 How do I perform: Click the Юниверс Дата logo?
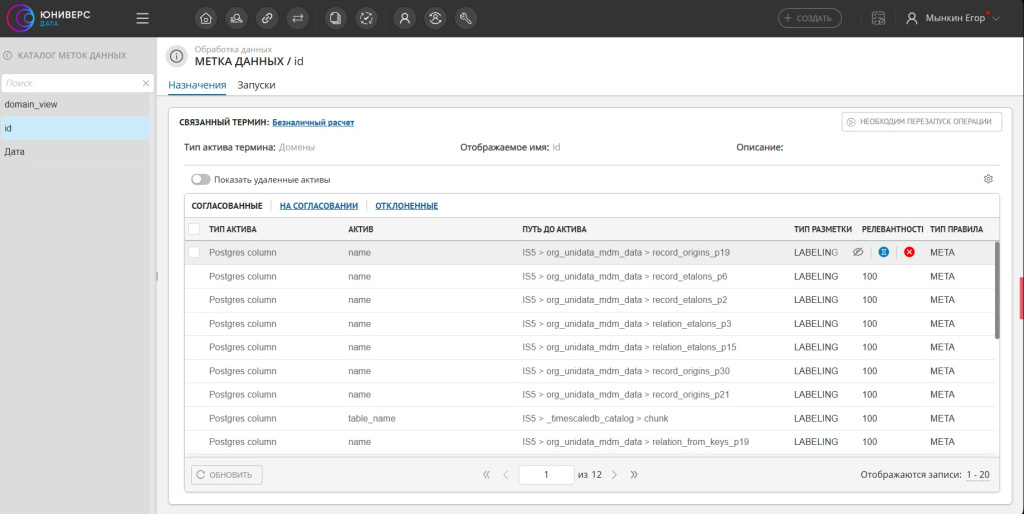click(48, 18)
